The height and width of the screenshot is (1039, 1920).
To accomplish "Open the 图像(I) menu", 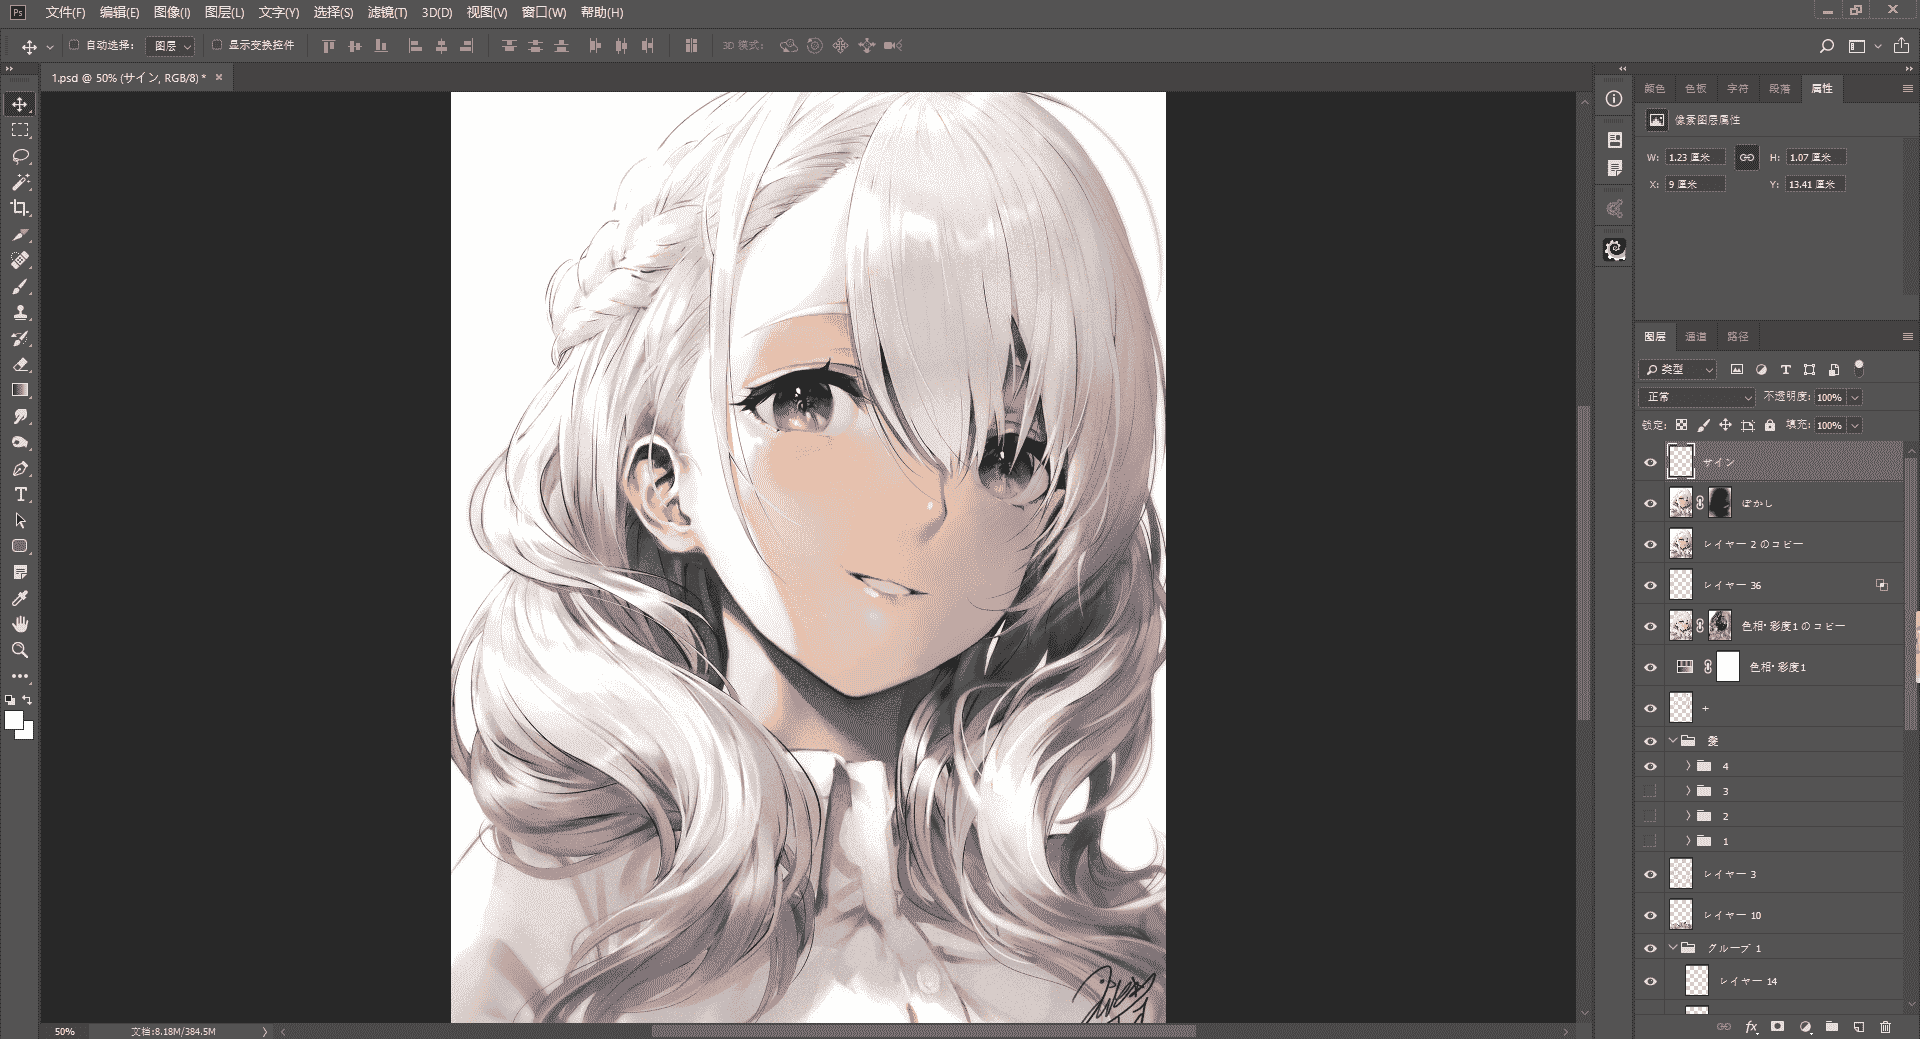I will coord(172,12).
